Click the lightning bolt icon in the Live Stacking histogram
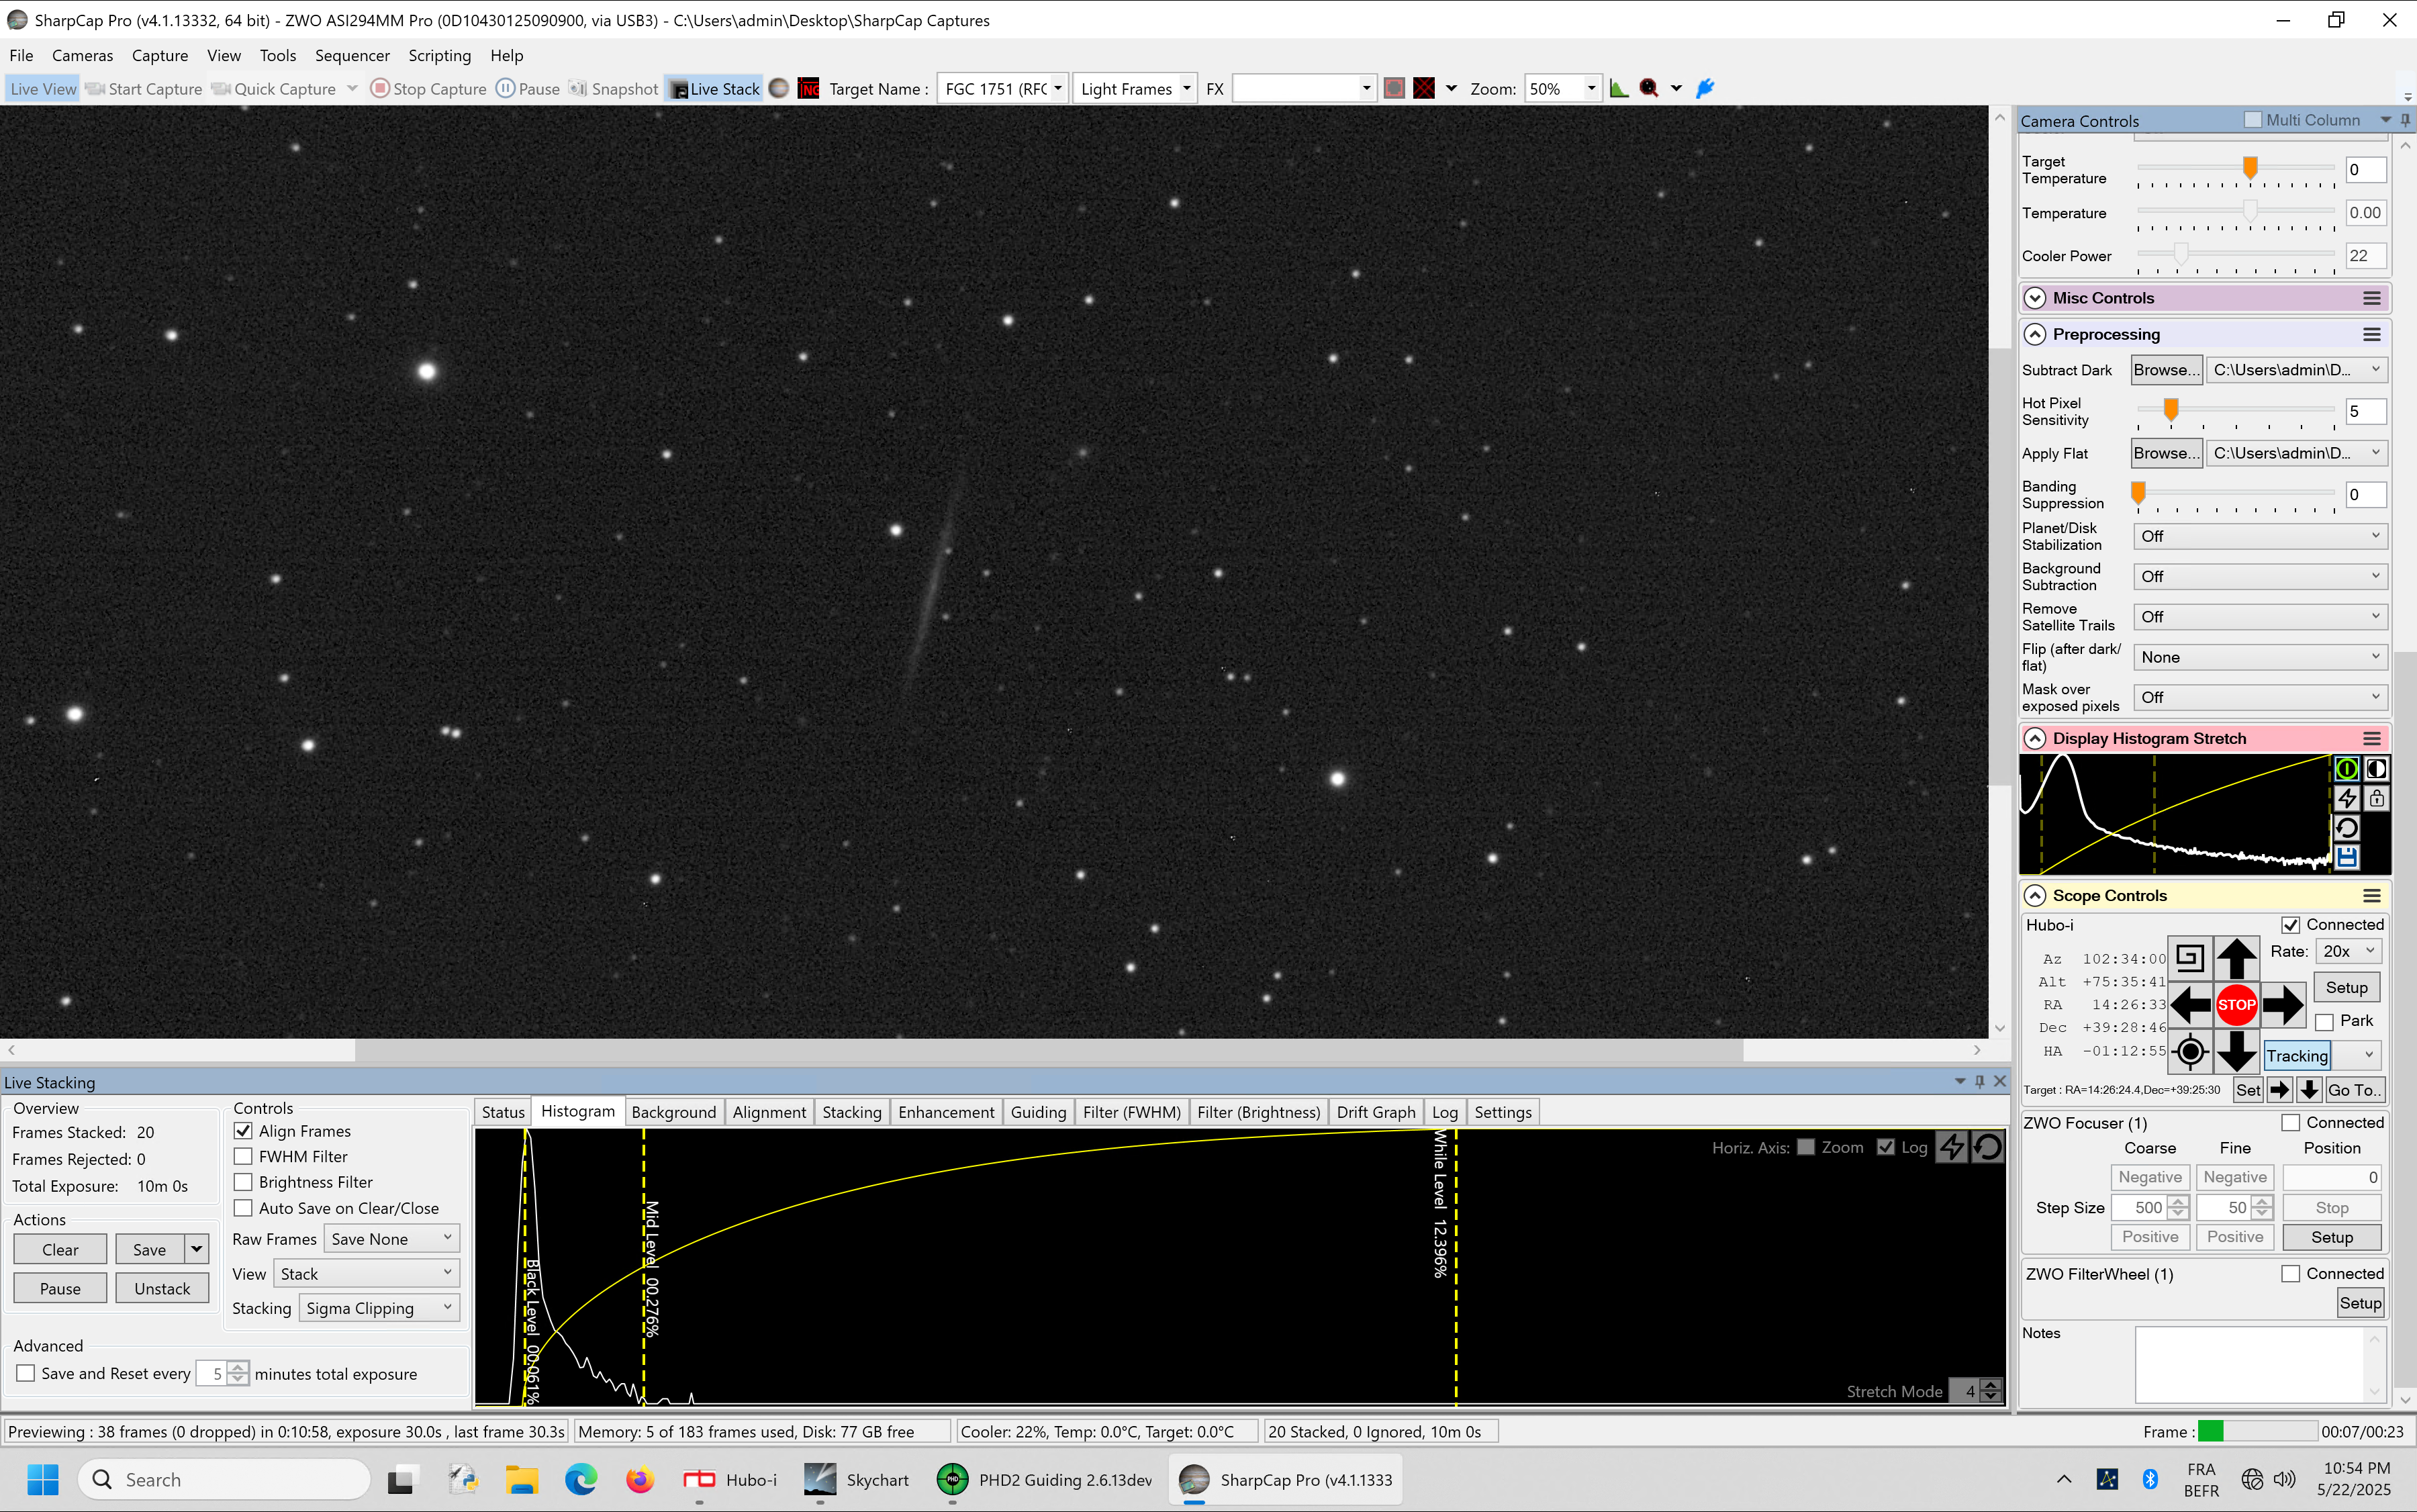This screenshot has height=1512, width=2417. click(x=1952, y=1147)
